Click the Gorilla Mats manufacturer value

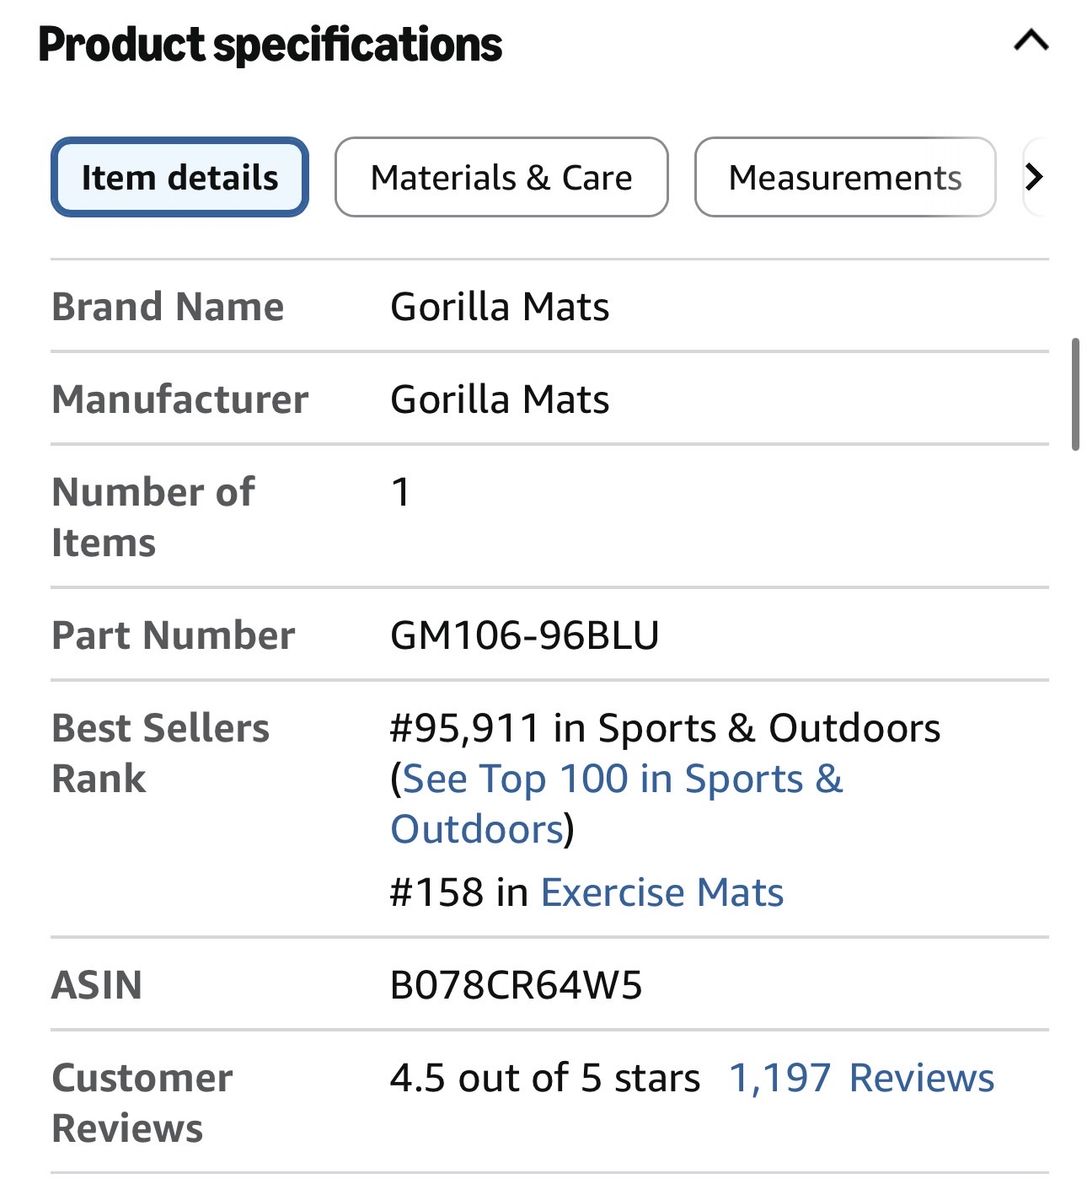500,399
